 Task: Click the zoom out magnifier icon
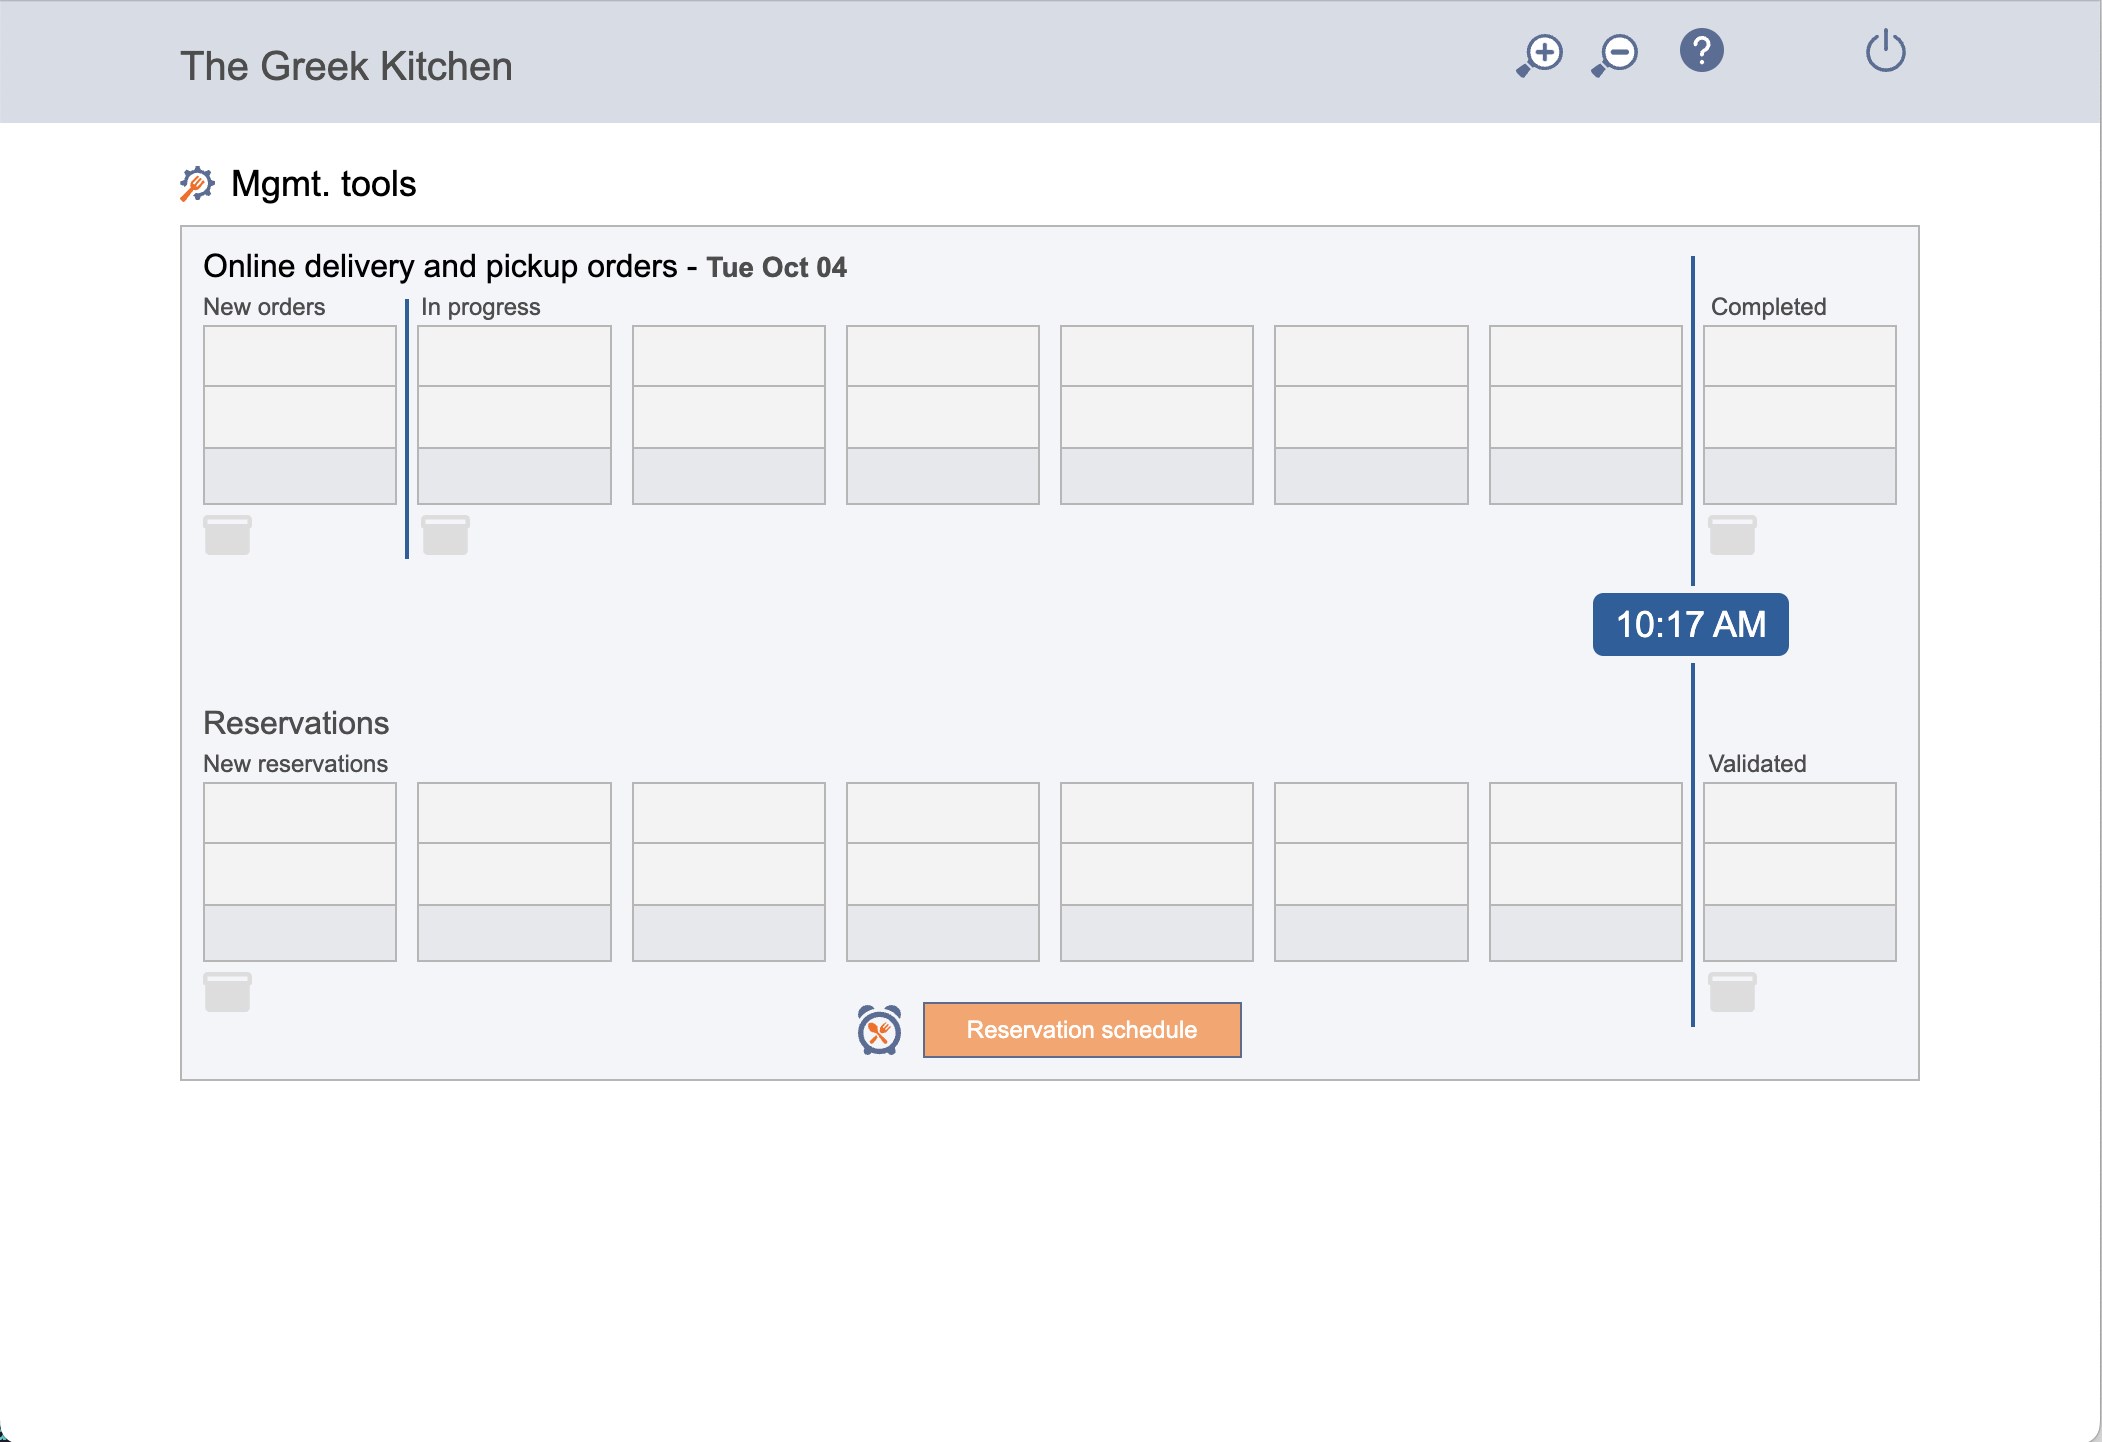tap(1615, 54)
